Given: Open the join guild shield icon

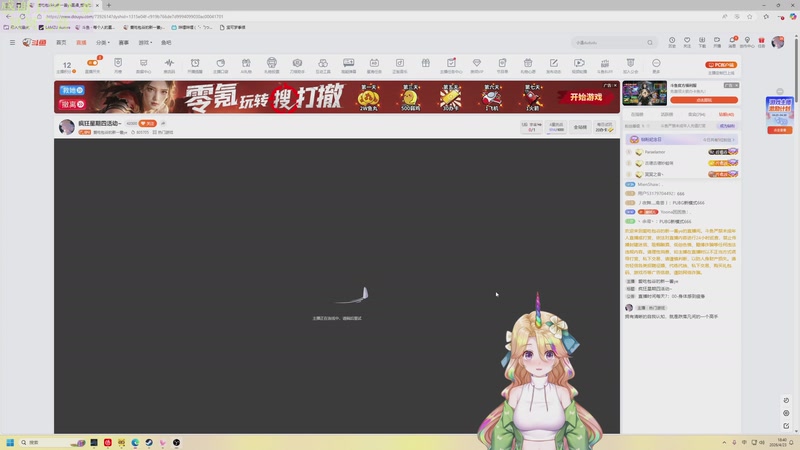Looking at the screenshot, I should [x=631, y=65].
